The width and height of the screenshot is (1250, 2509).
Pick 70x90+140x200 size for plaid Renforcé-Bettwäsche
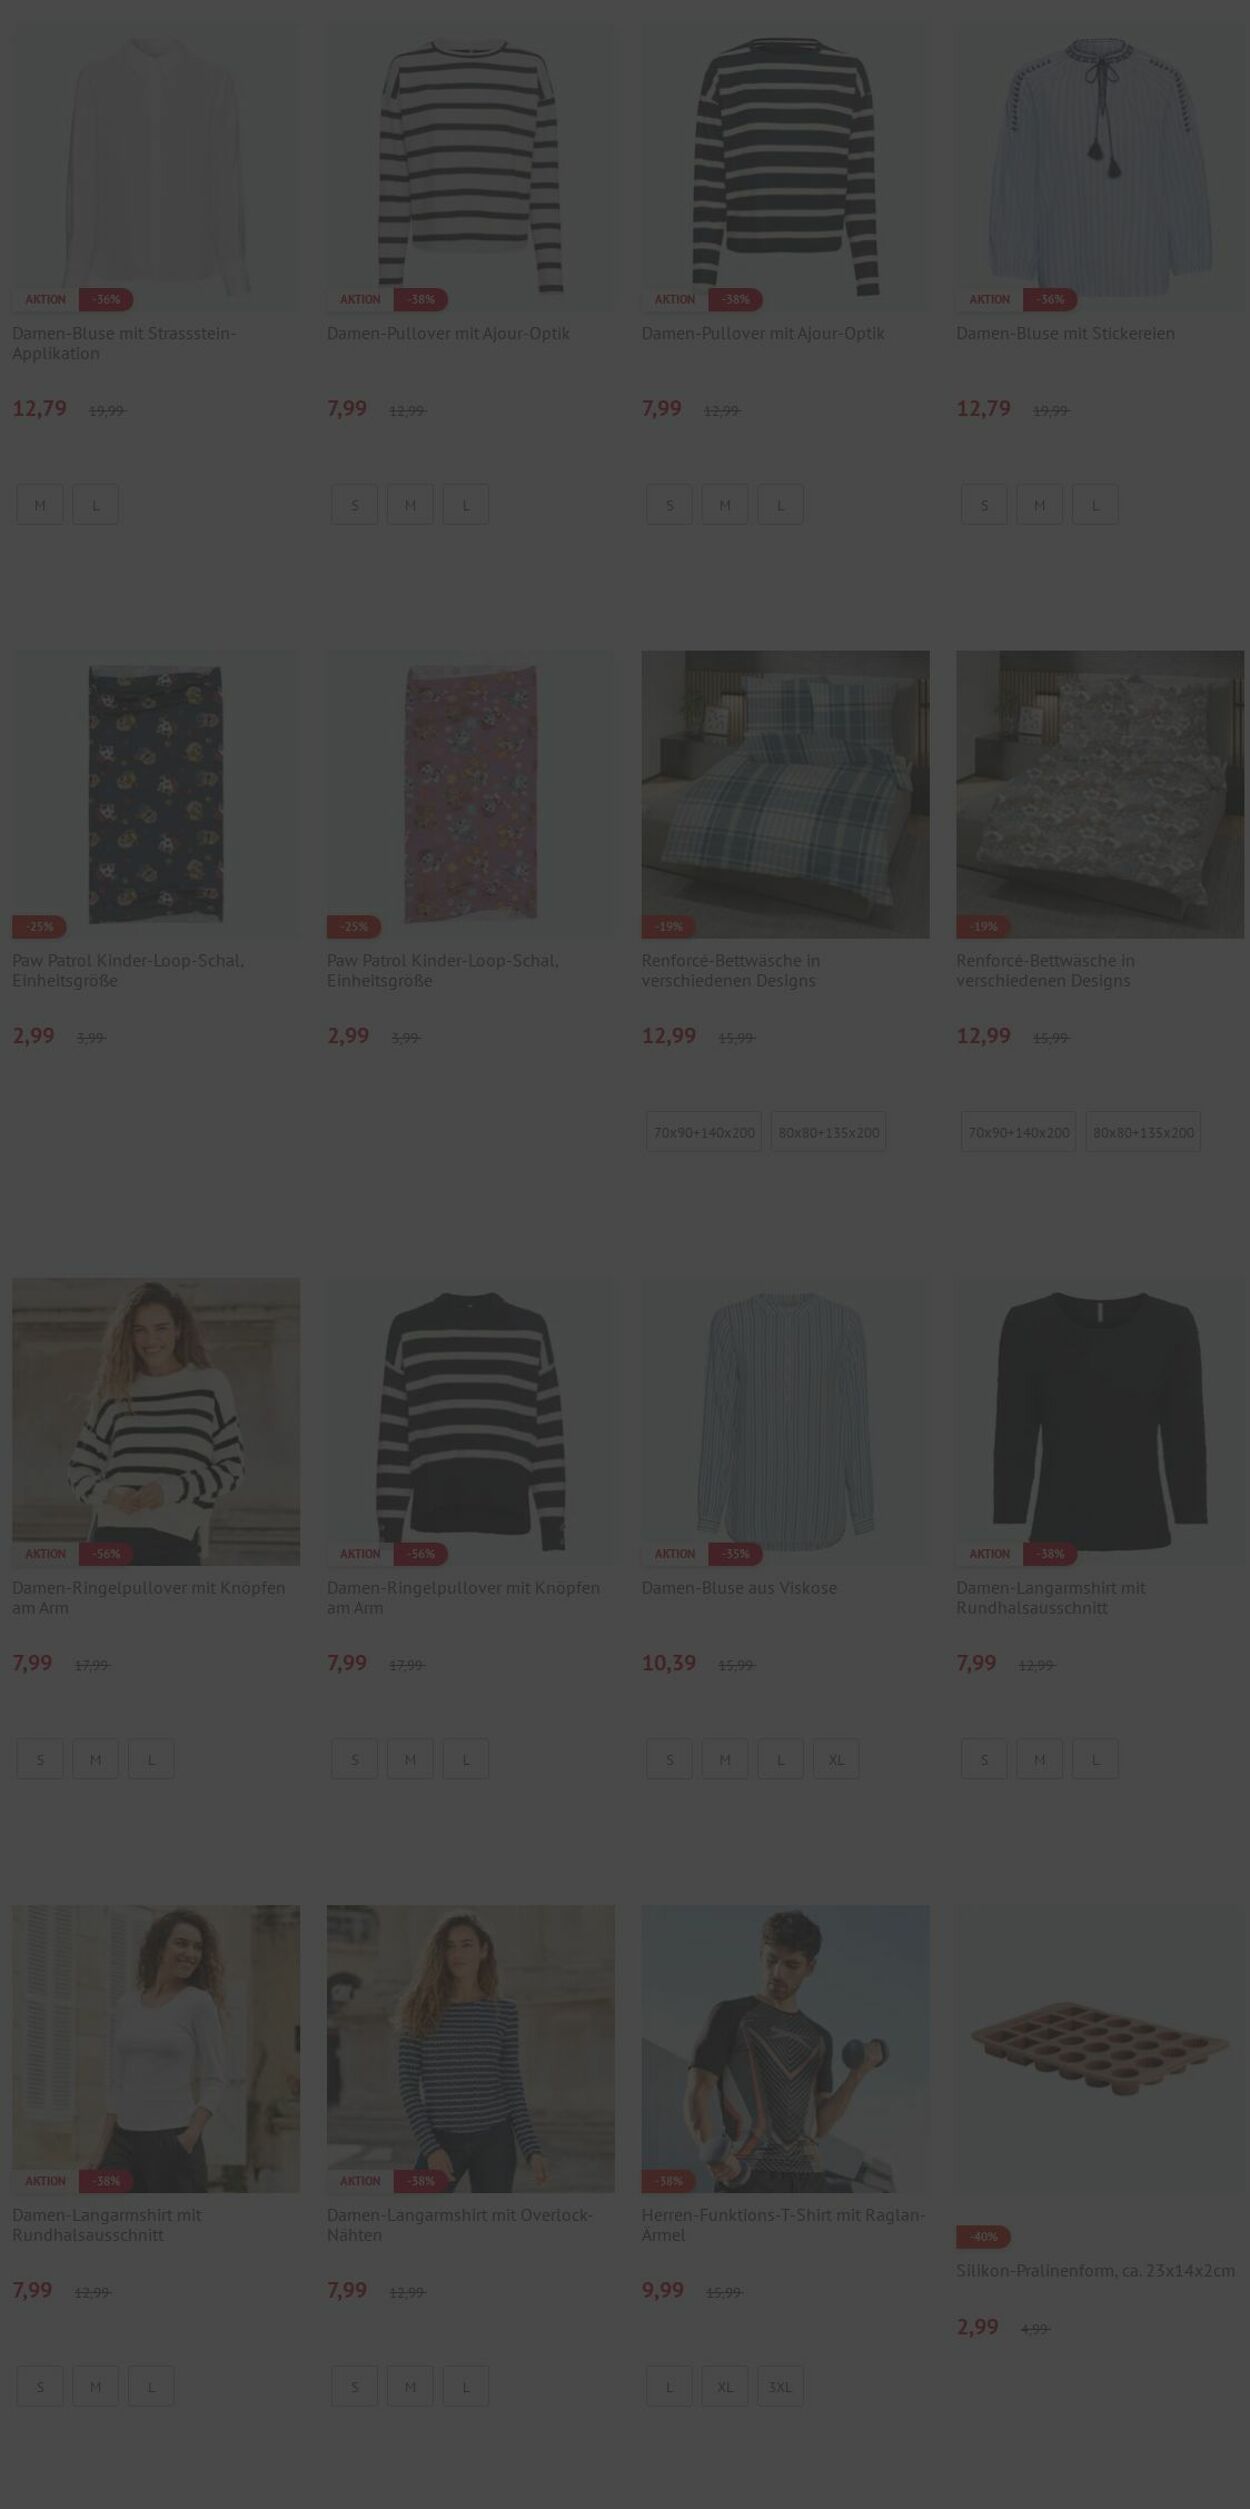(704, 1132)
